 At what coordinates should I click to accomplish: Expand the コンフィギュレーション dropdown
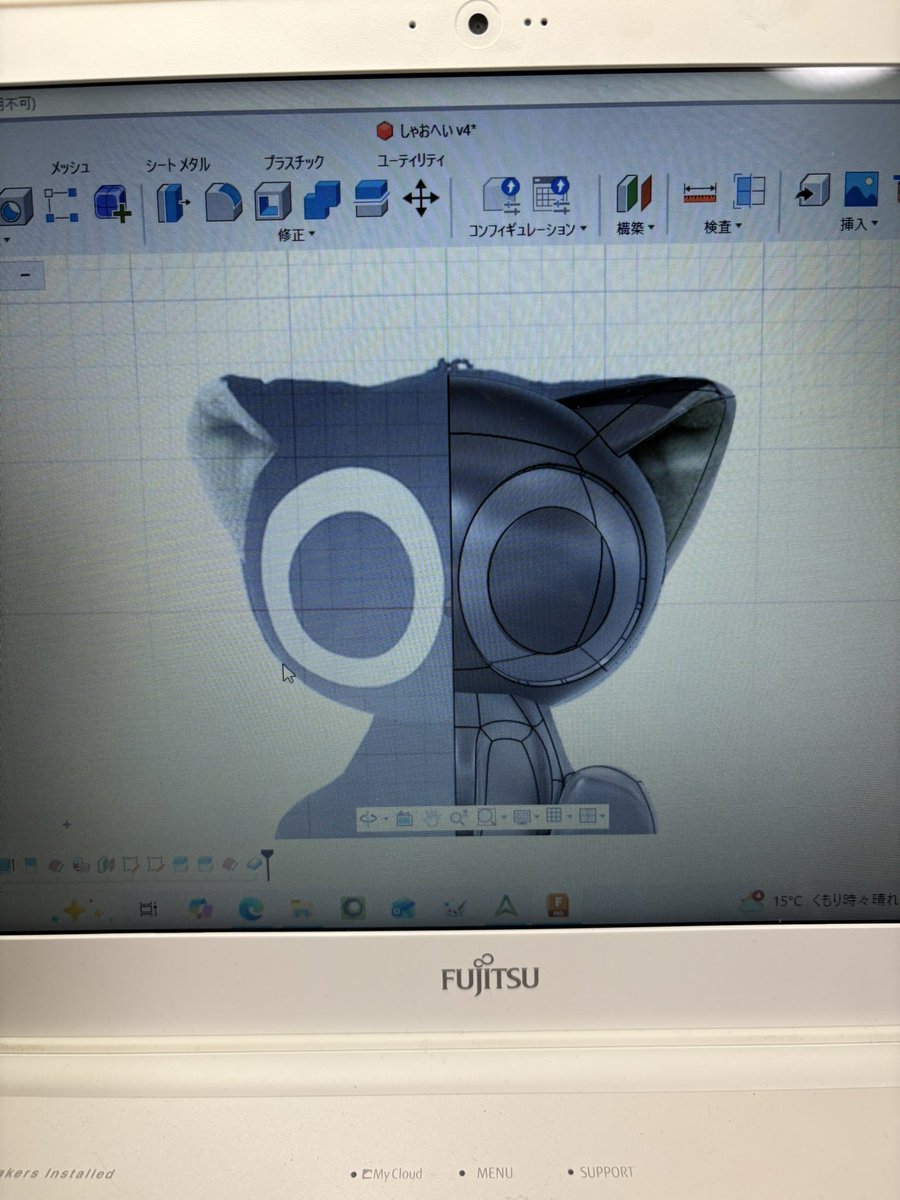pos(527,230)
